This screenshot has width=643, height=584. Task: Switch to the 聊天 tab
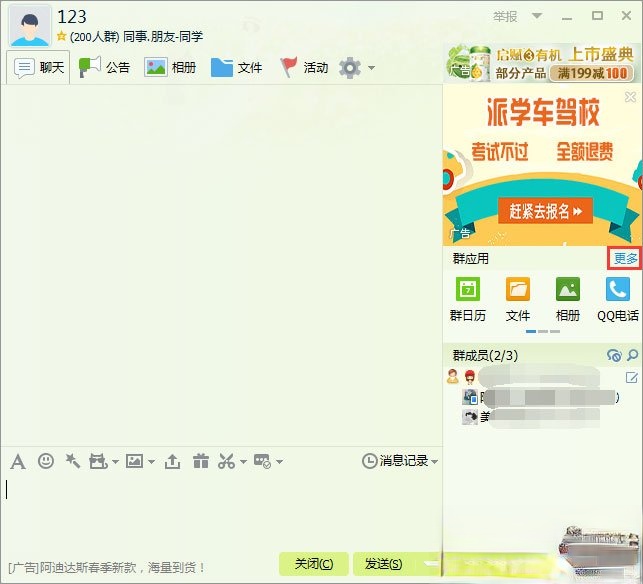tap(39, 67)
